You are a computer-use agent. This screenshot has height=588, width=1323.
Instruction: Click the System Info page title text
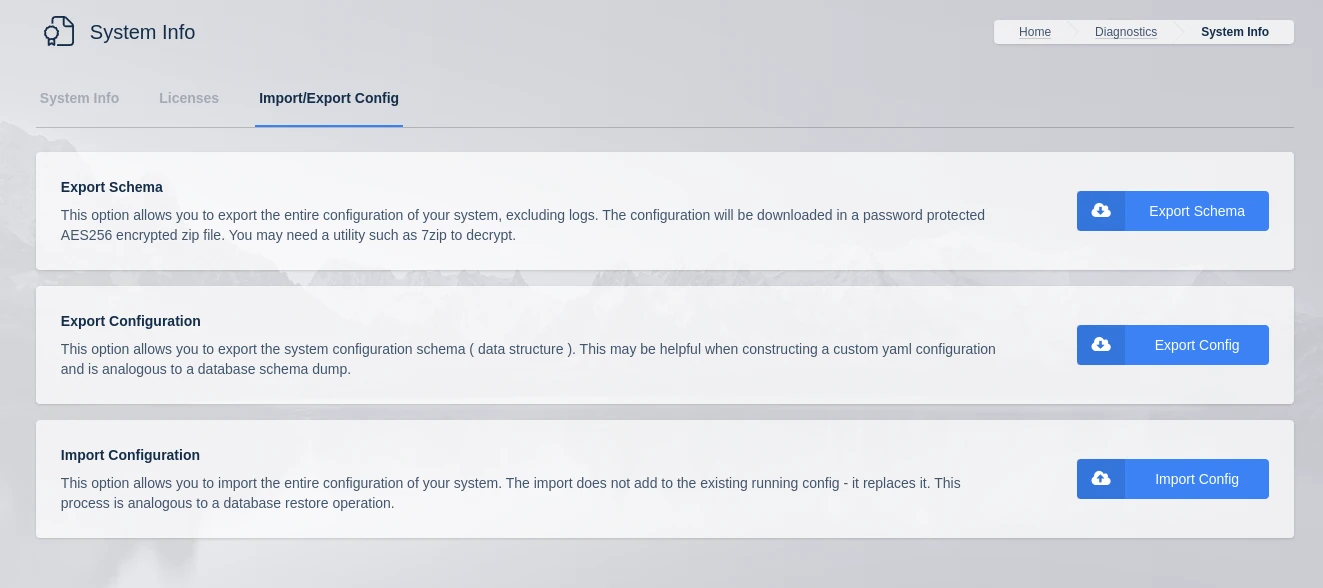tap(142, 32)
